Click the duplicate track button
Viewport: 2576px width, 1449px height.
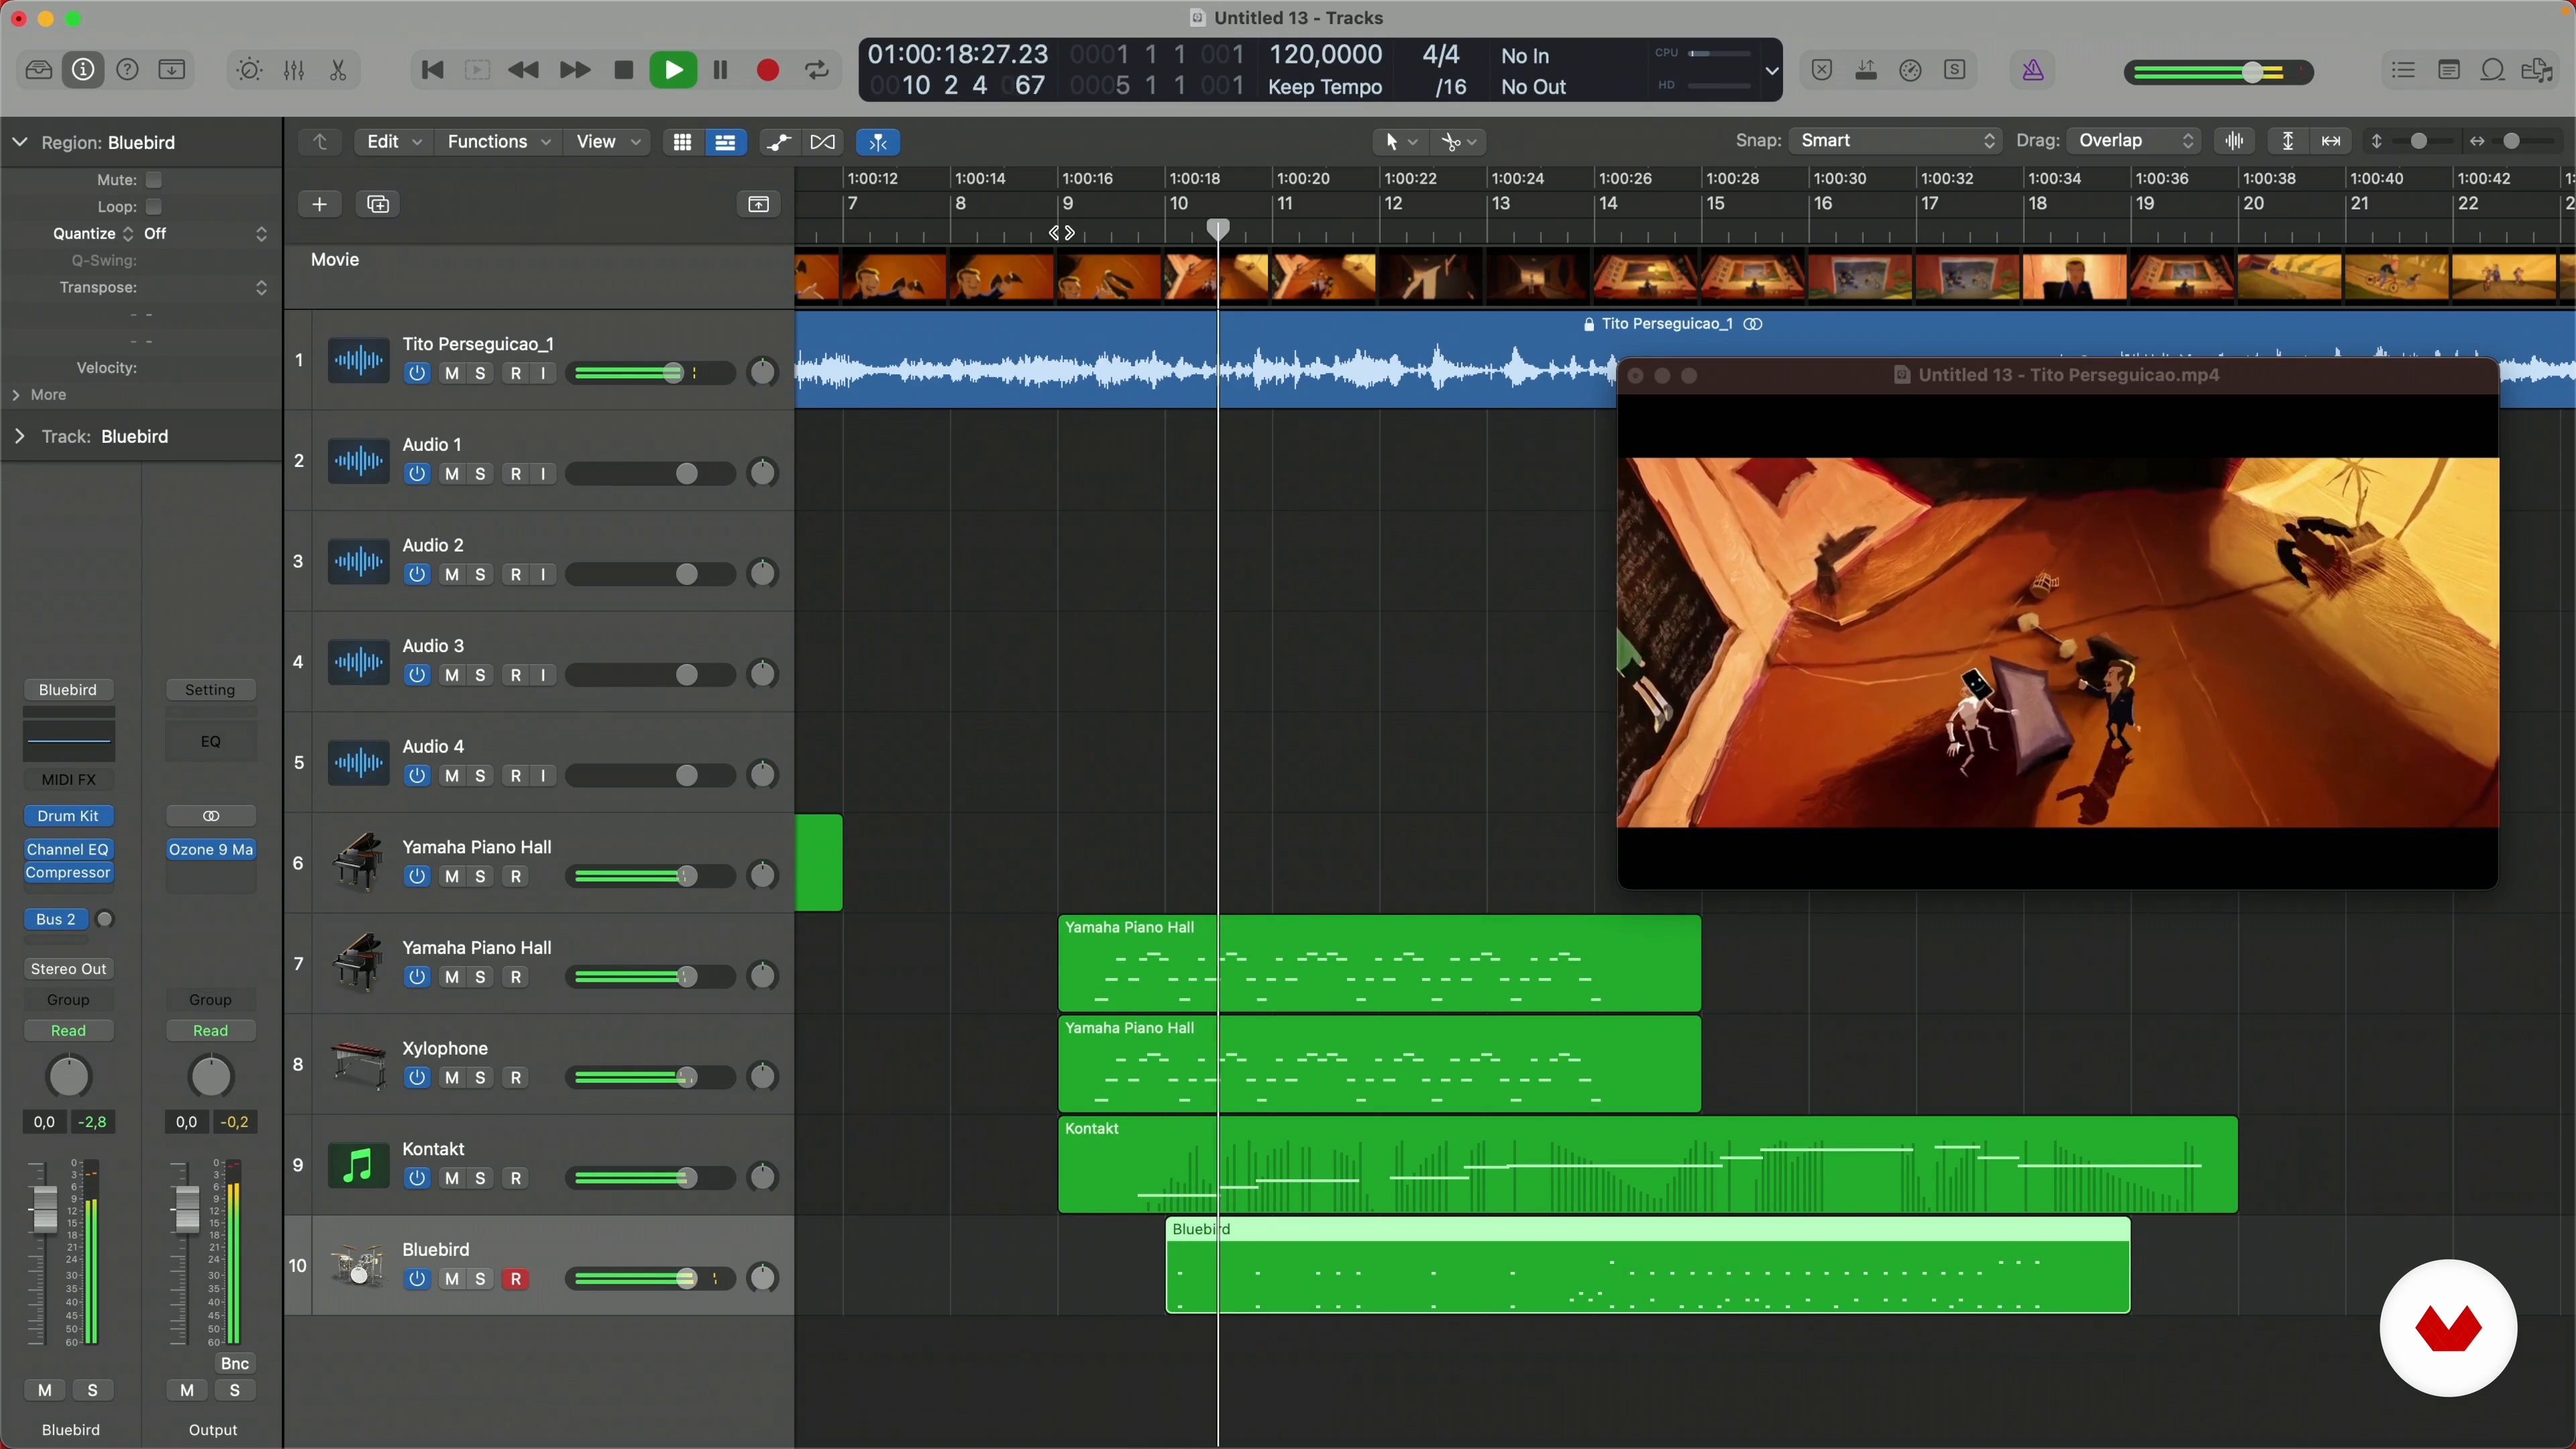pos(378,204)
